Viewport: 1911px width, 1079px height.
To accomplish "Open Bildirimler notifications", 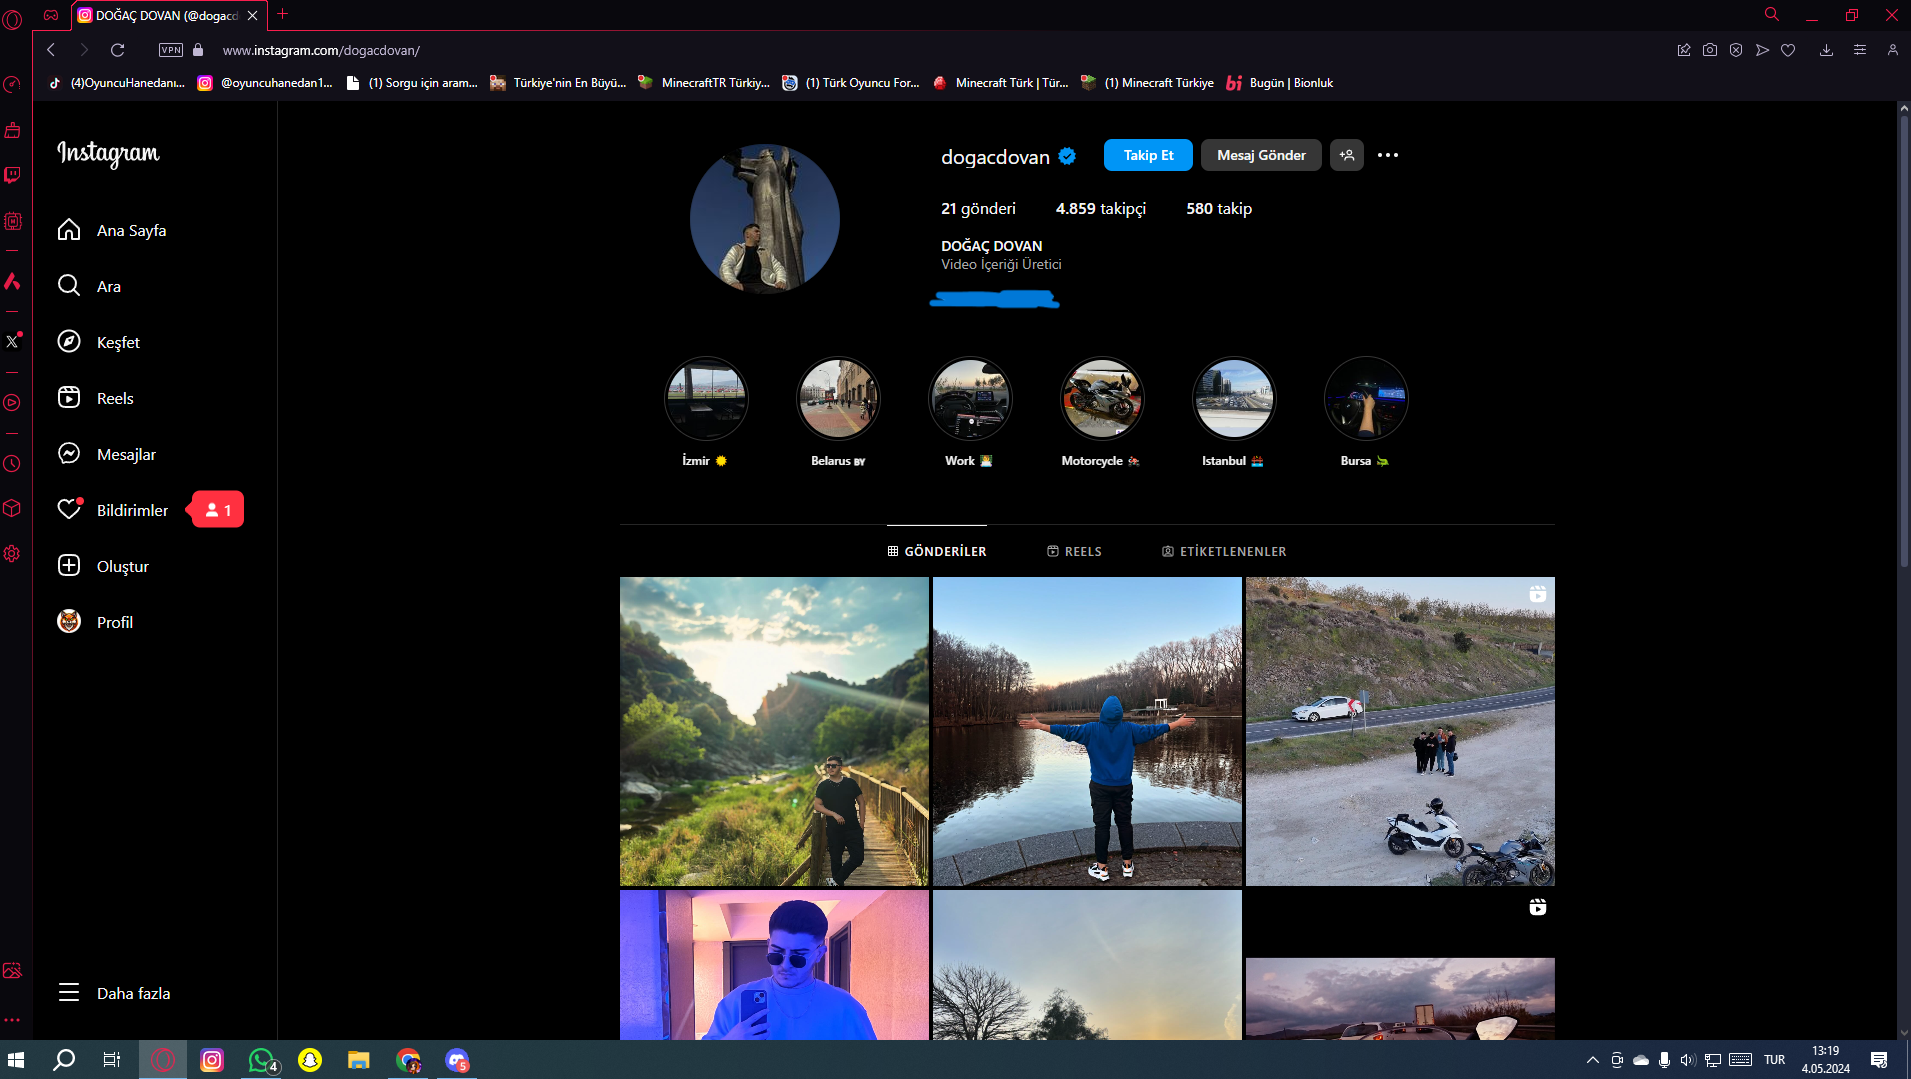I will (x=112, y=510).
